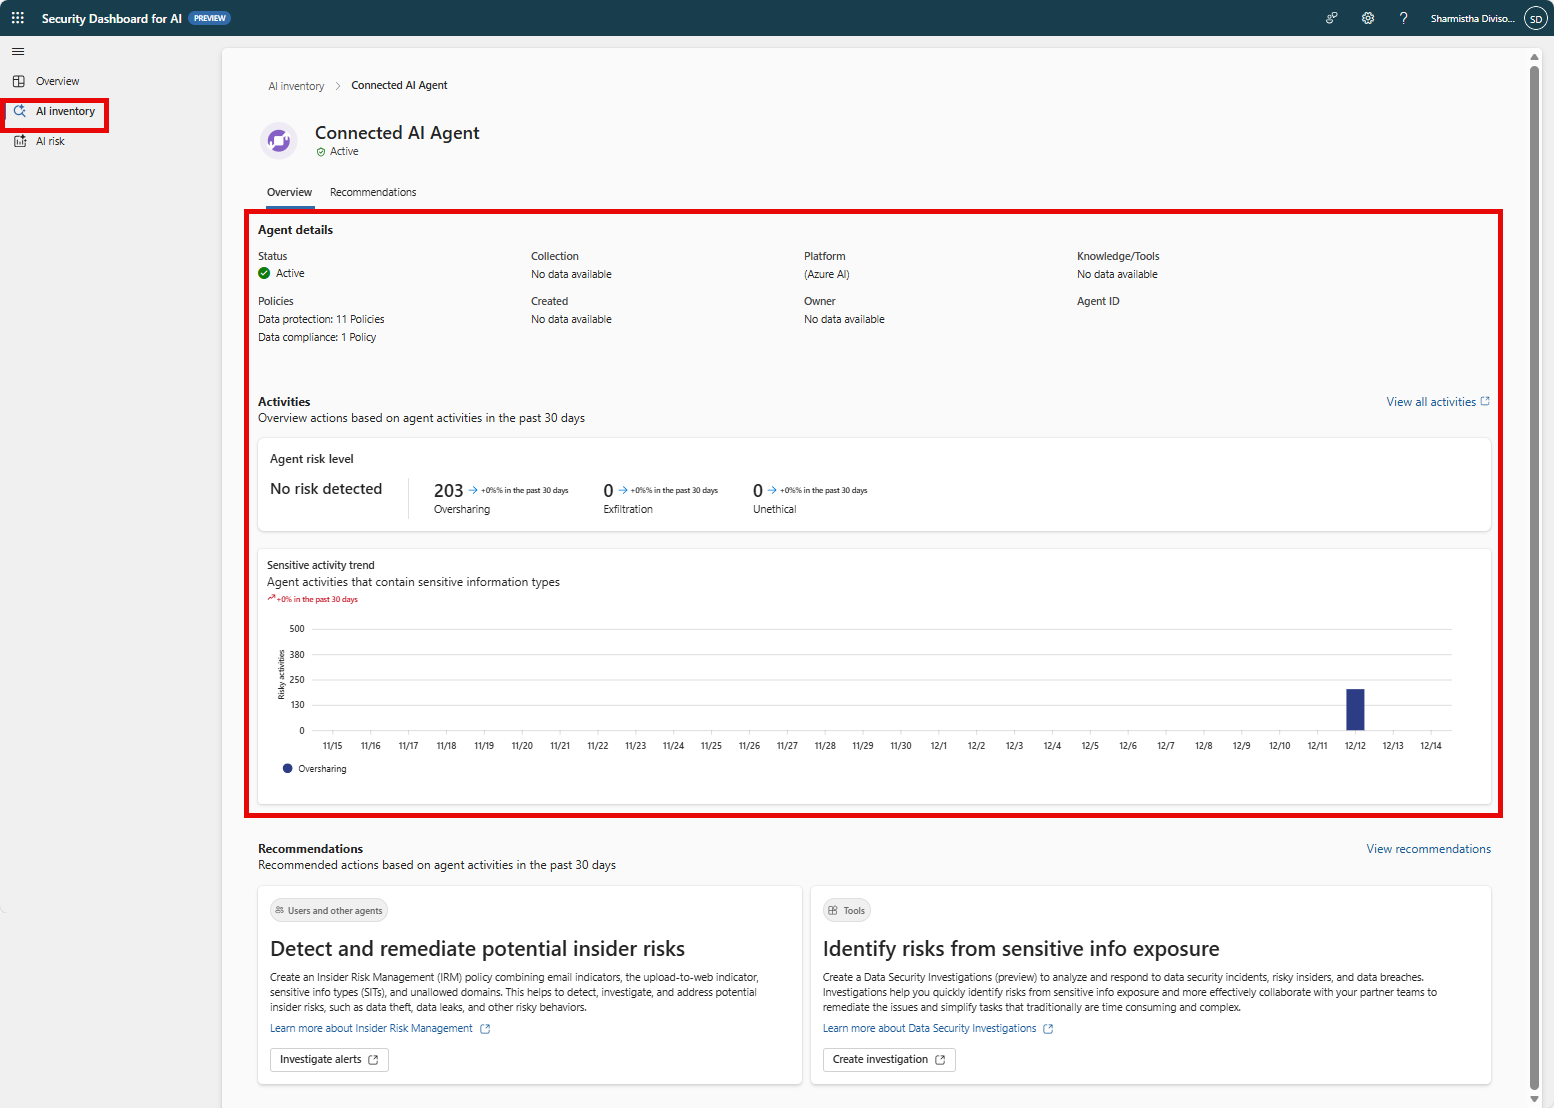Click the Connected AI Agent logo icon
This screenshot has width=1554, height=1108.
[279, 141]
